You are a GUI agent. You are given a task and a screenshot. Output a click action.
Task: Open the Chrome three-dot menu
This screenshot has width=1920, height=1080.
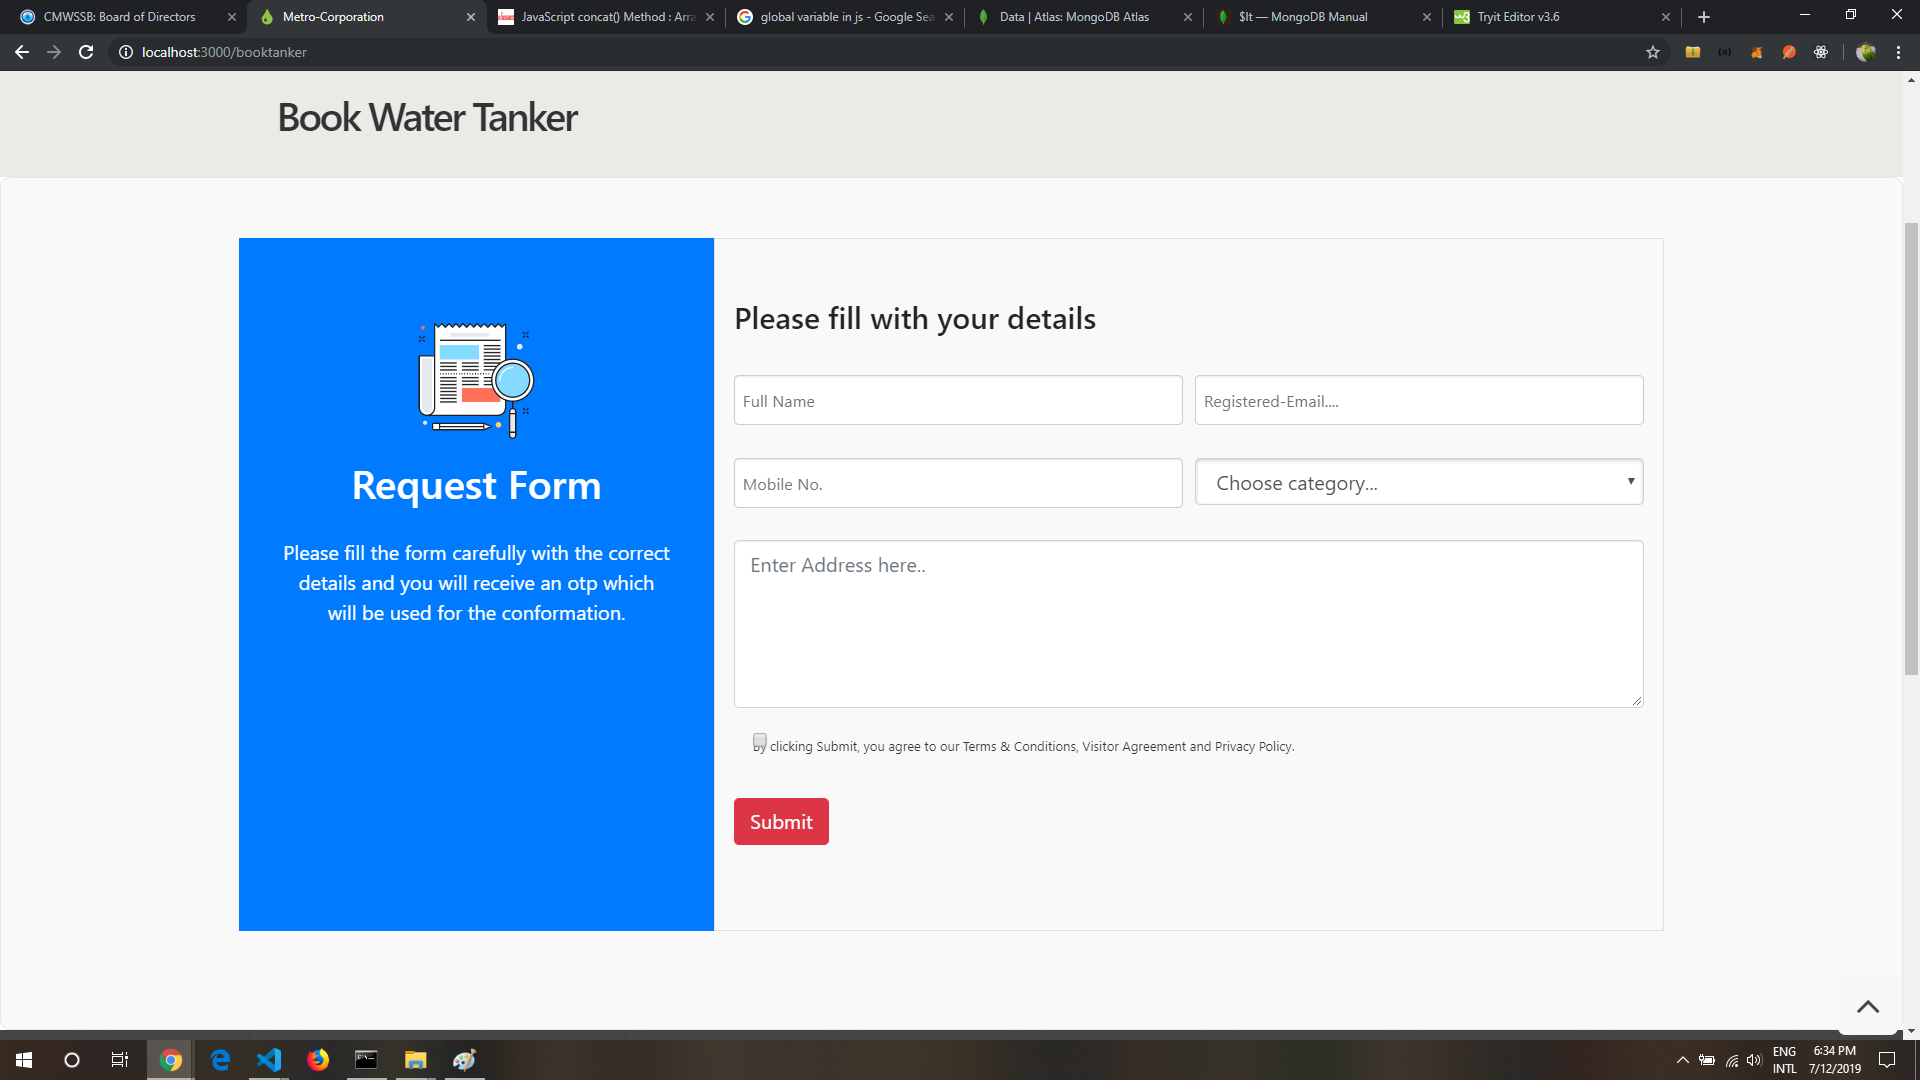coord(1898,52)
